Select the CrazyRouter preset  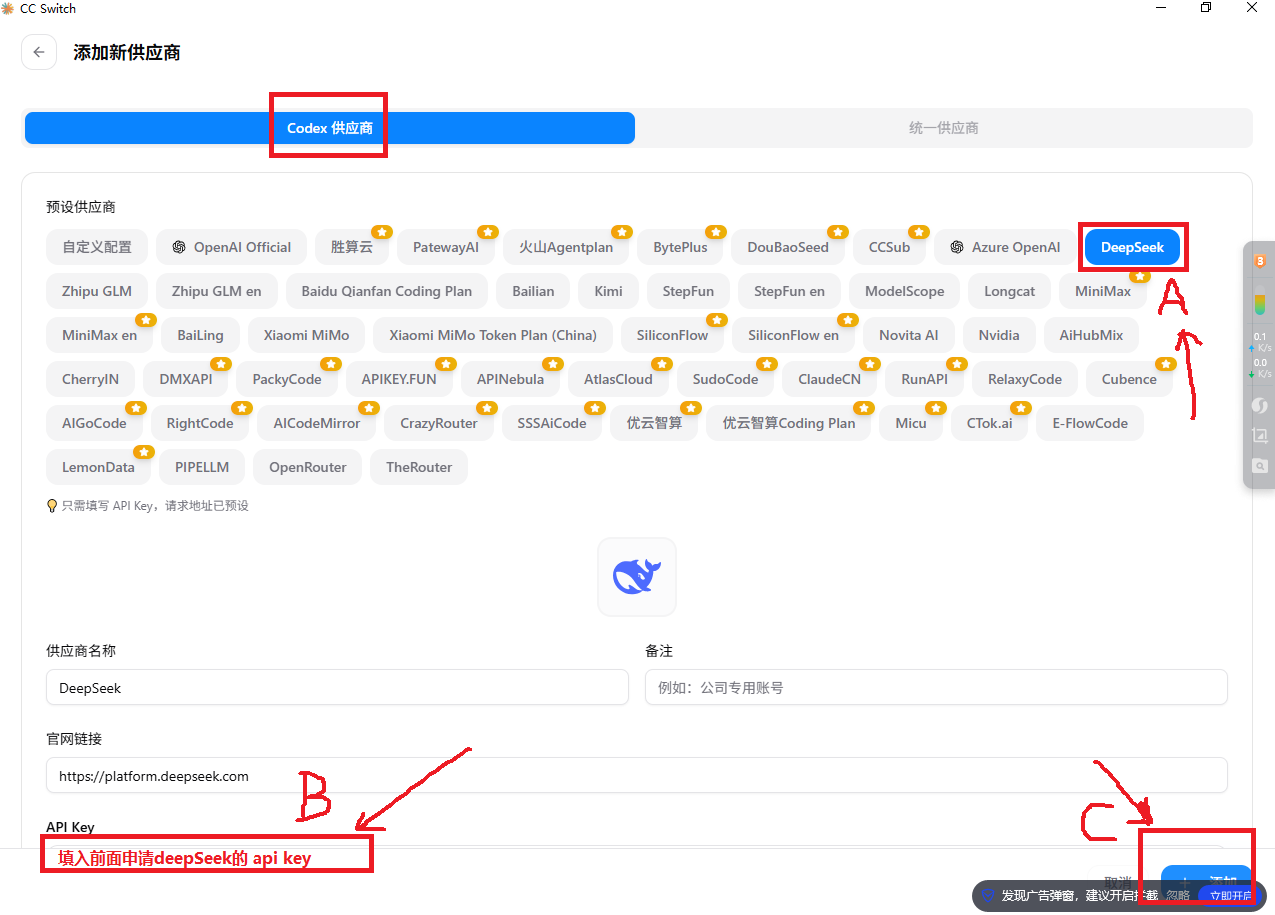tap(439, 423)
